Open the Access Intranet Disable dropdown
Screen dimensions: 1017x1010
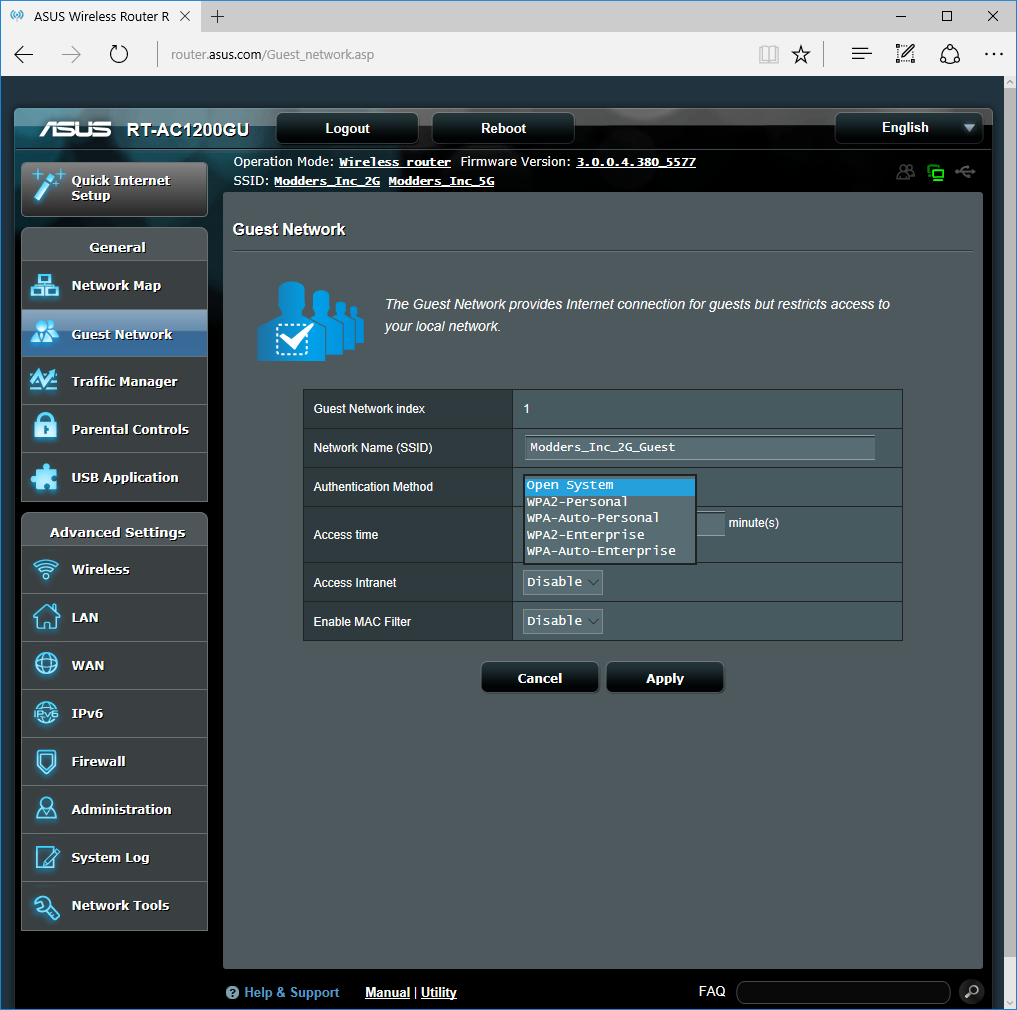point(562,582)
